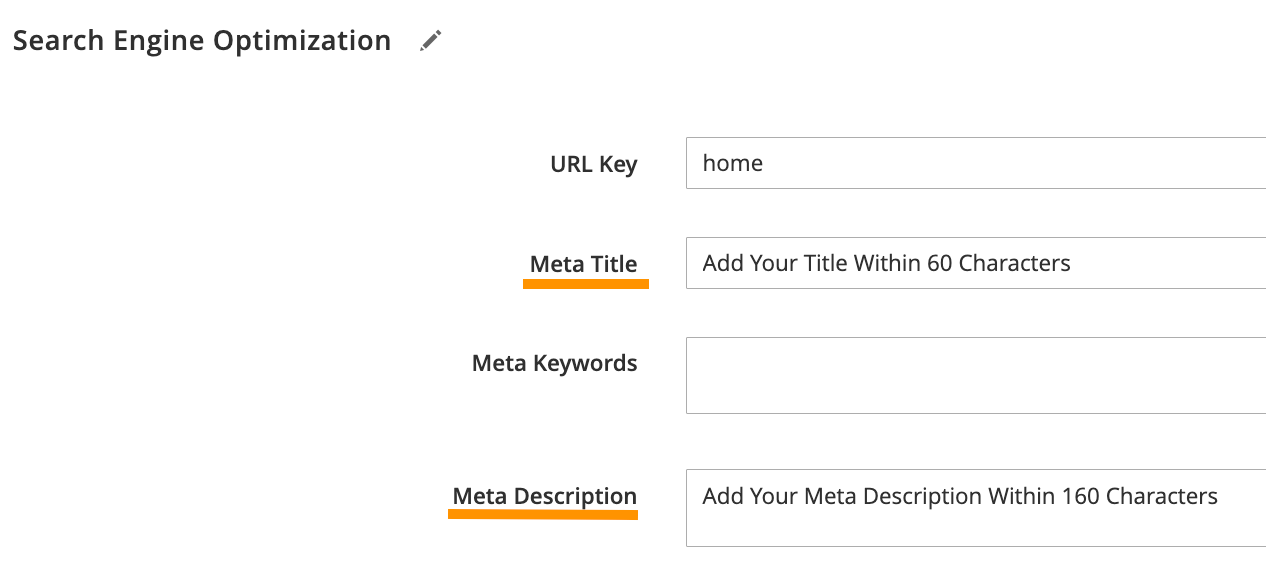Click the pencil edit icon beside the heading
The height and width of the screenshot is (568, 1266).
[431, 41]
